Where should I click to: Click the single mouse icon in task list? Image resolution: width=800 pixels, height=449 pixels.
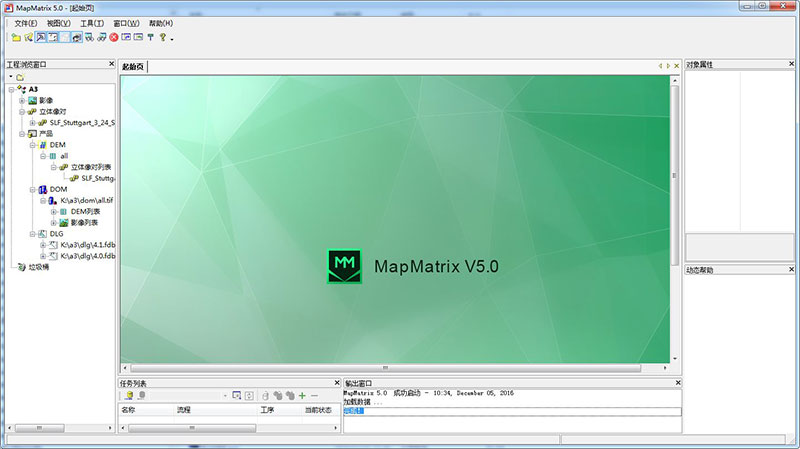pos(265,395)
